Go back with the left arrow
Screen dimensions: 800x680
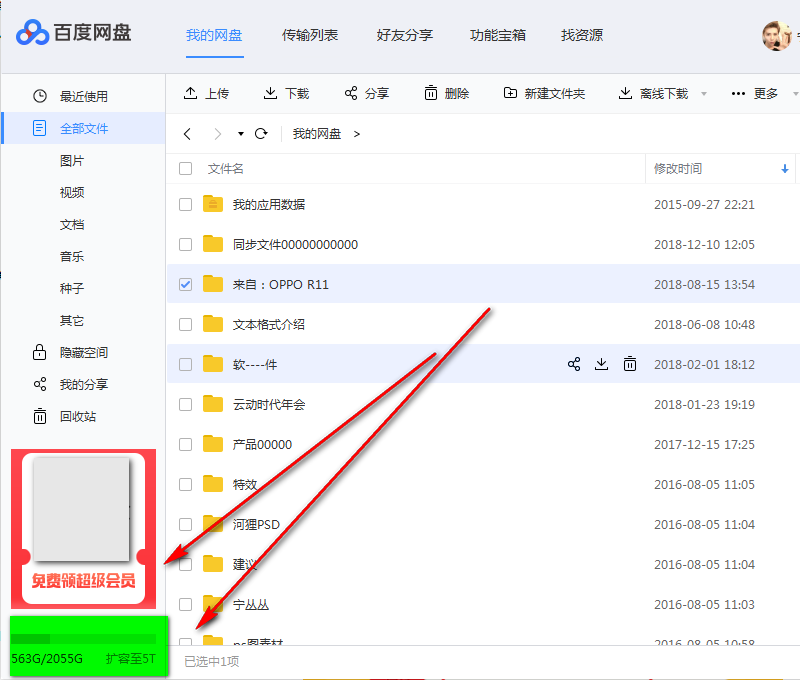(x=187, y=133)
